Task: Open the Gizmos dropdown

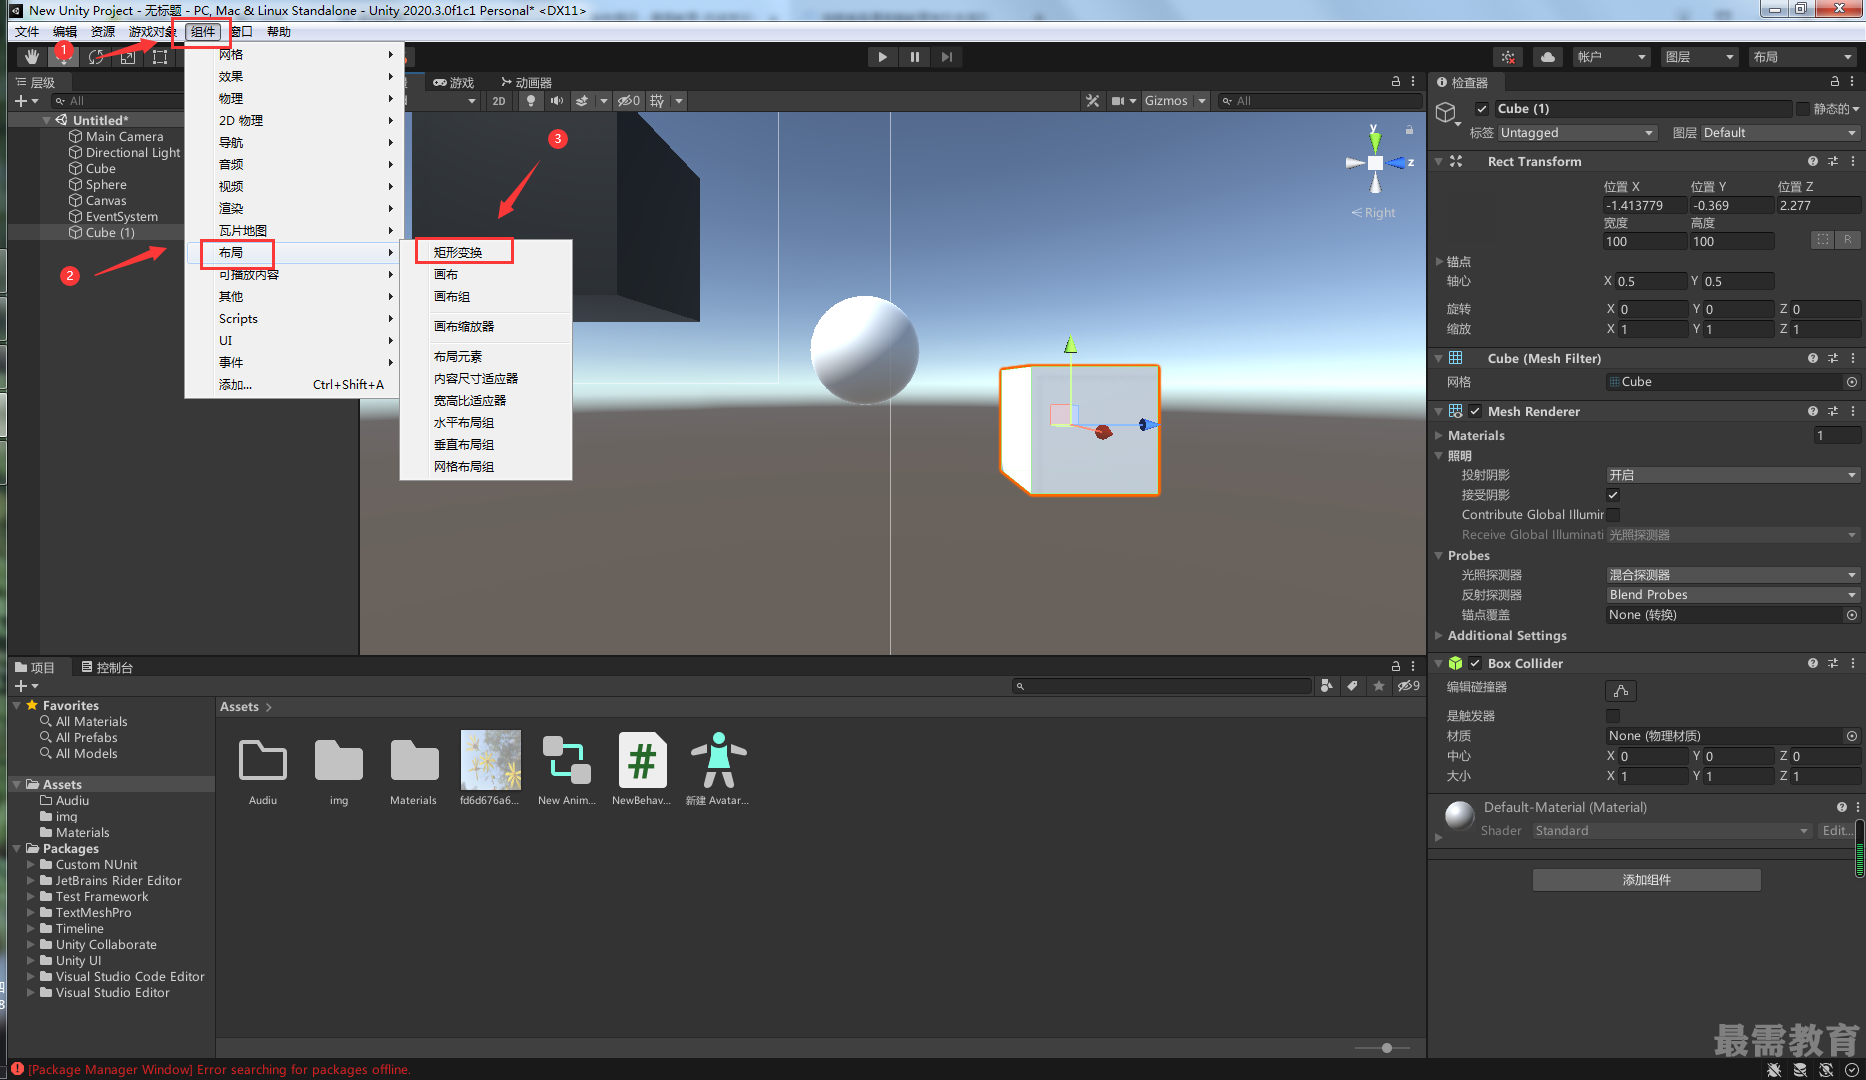Action: pos(1175,101)
